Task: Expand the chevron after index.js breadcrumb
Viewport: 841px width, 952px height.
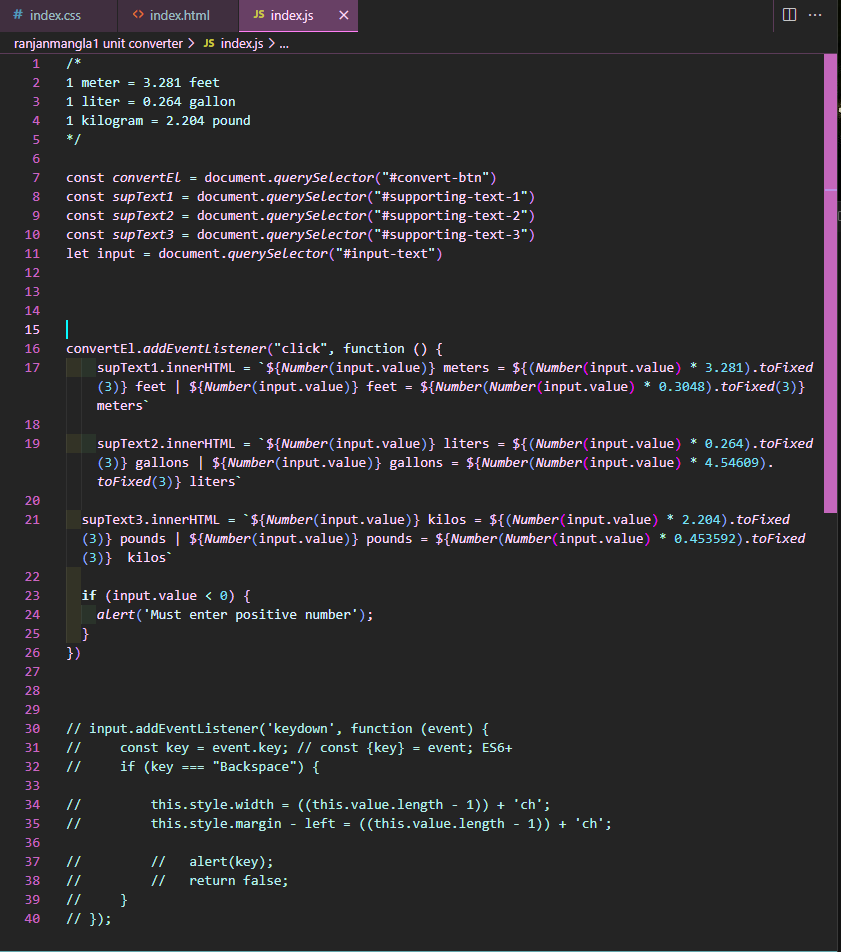Action: pyautogui.click(x=270, y=44)
